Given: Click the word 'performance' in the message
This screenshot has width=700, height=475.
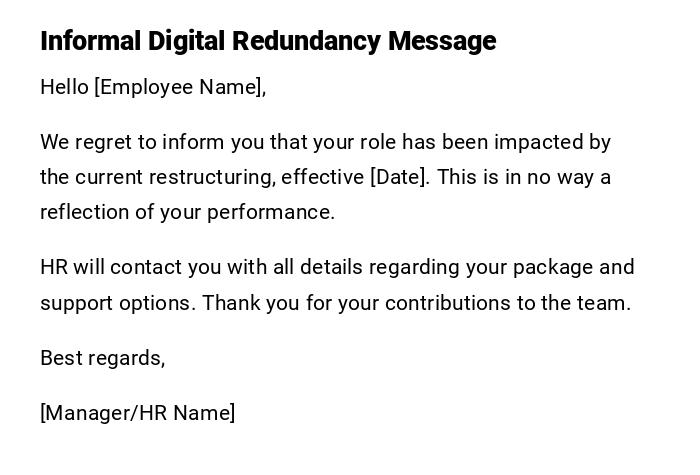Looking at the screenshot, I should [x=283, y=212].
